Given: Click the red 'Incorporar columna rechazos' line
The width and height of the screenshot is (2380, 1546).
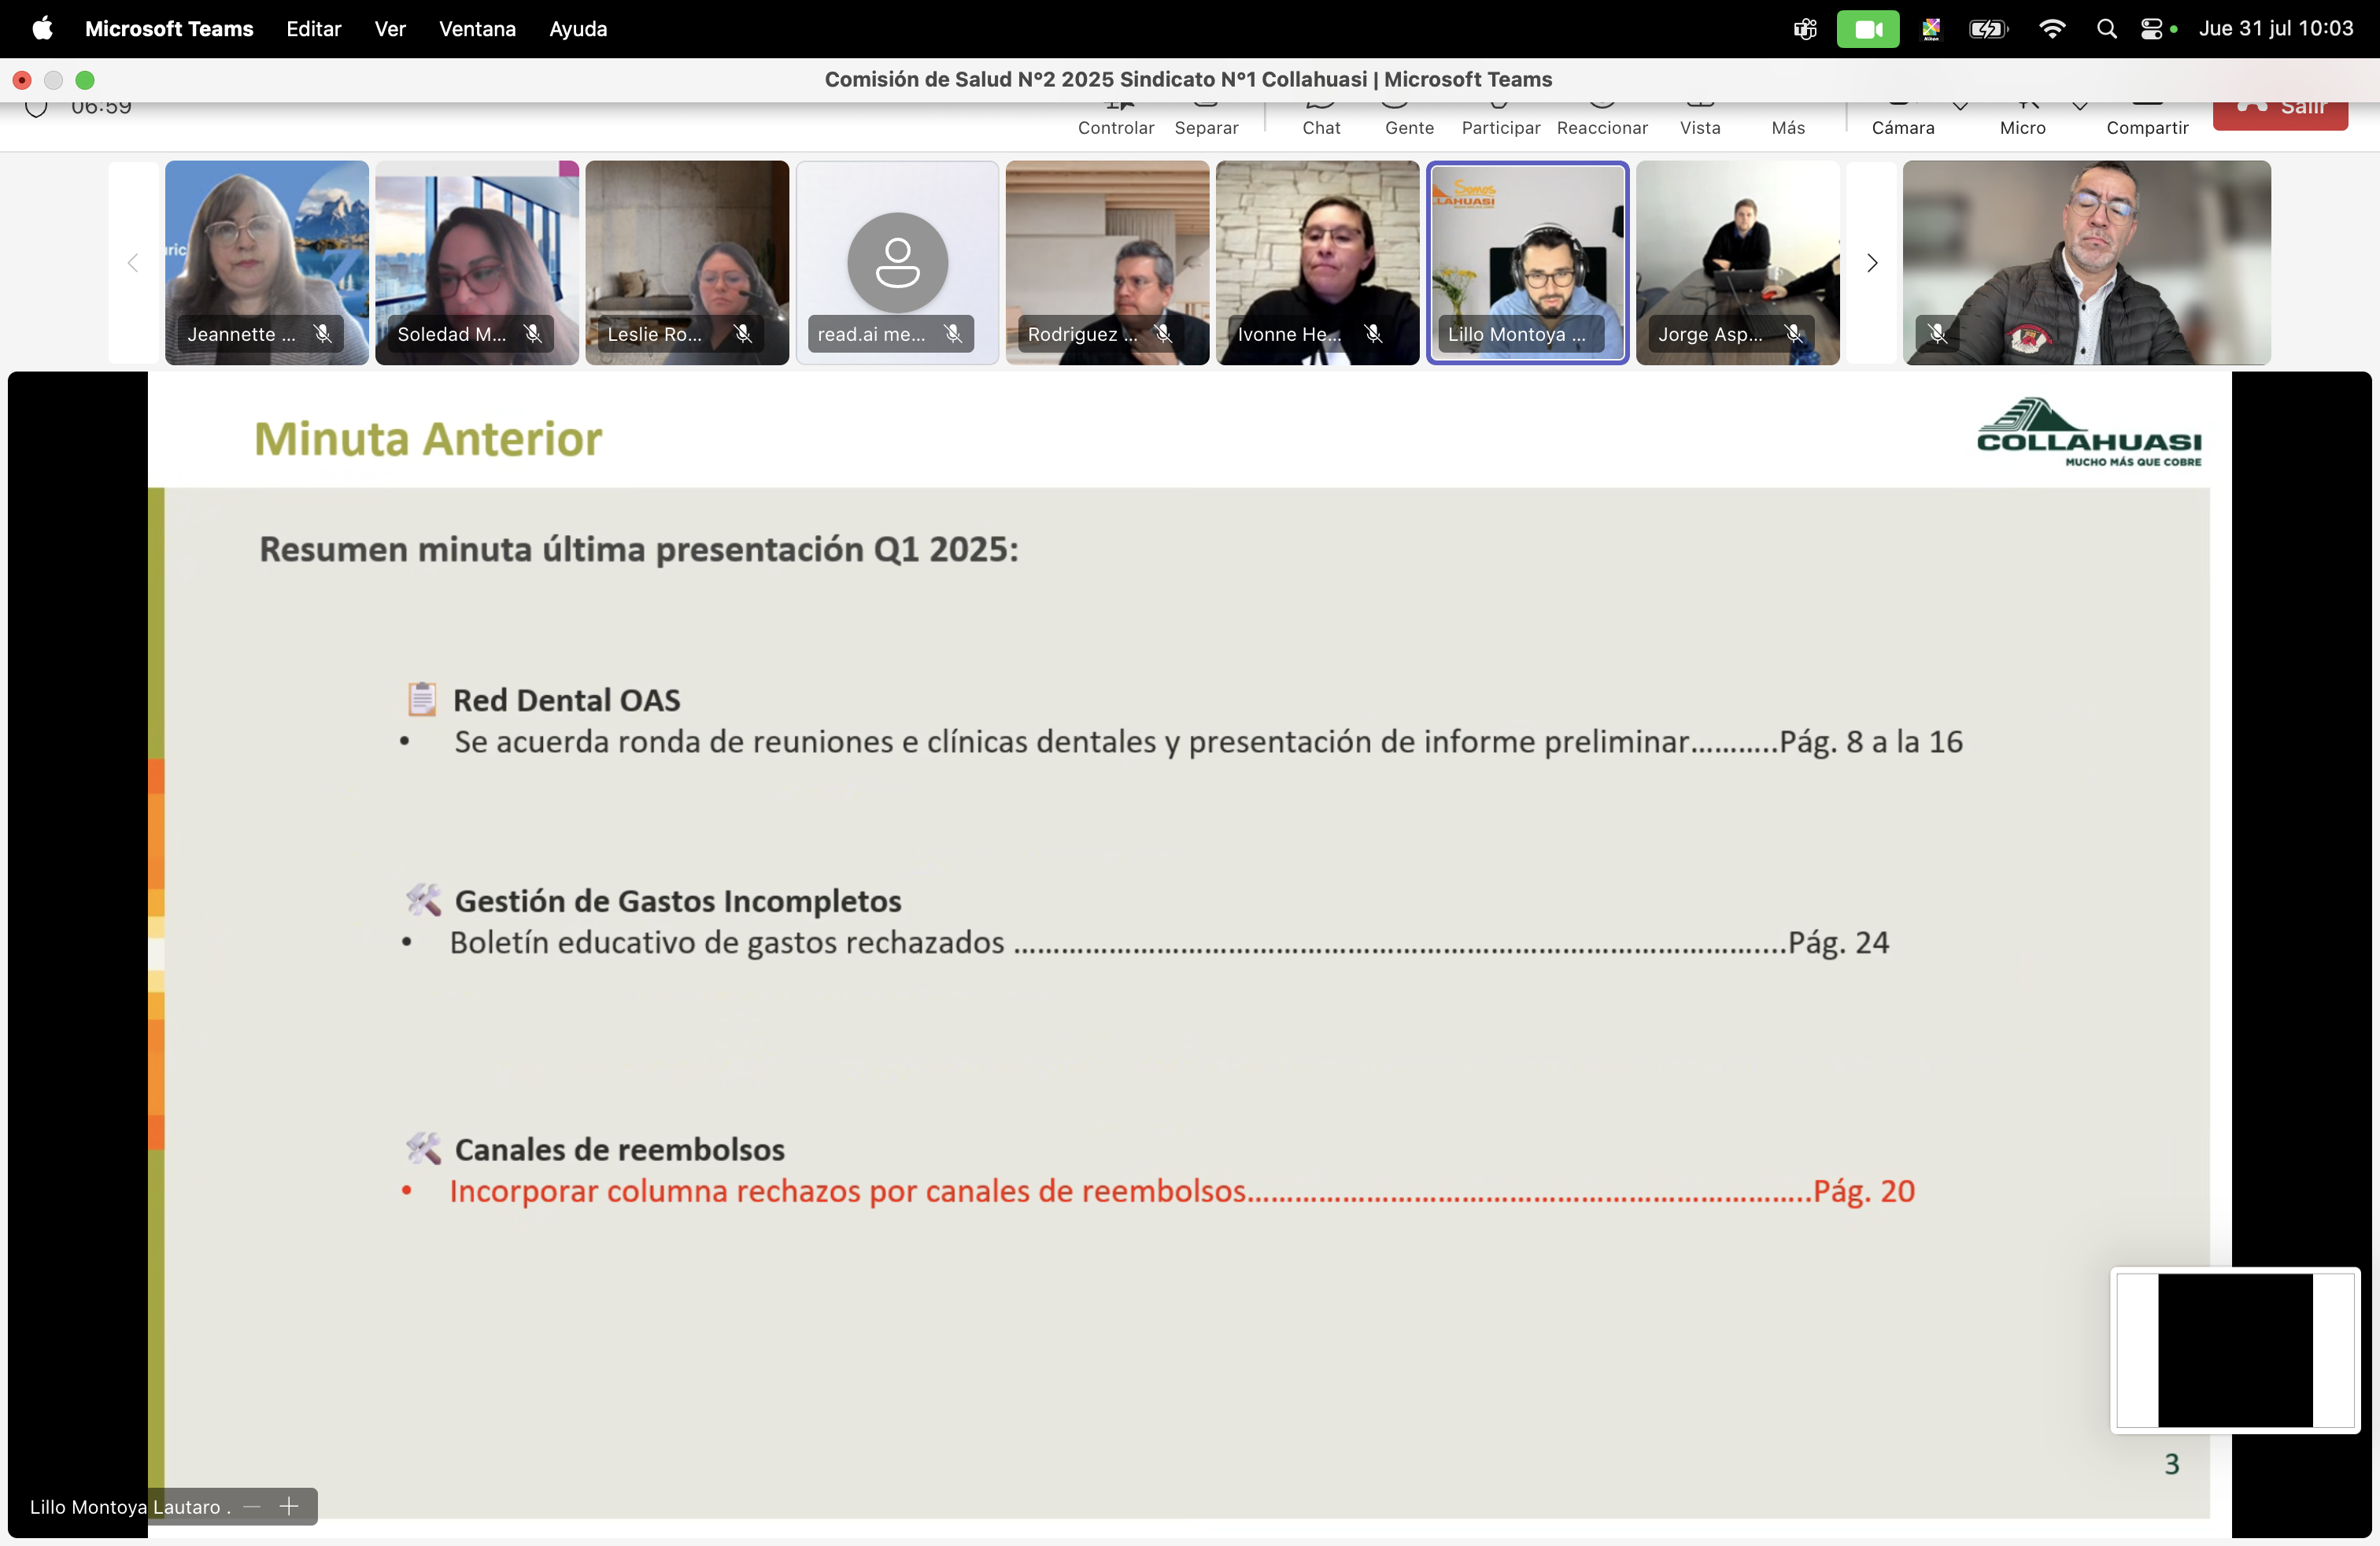Looking at the screenshot, I should tap(1182, 1191).
